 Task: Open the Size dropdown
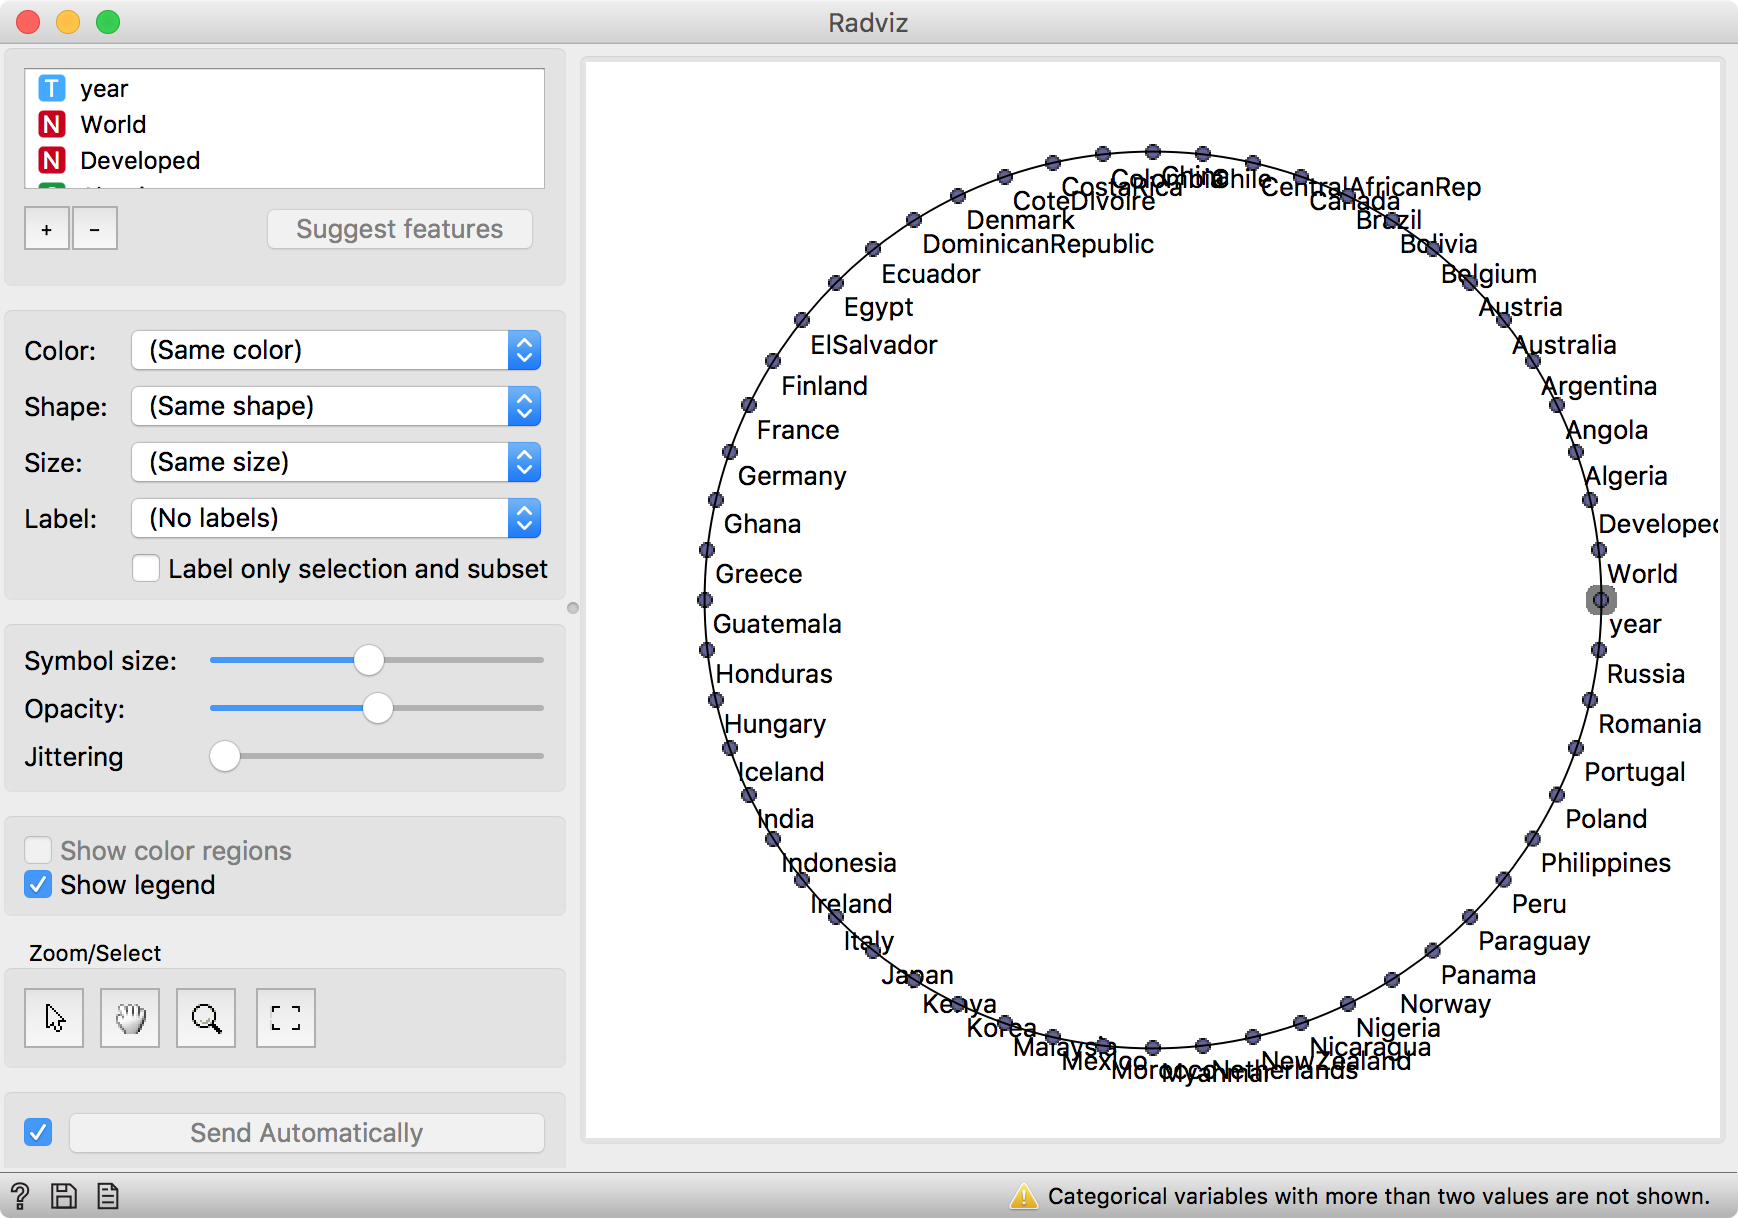(336, 463)
